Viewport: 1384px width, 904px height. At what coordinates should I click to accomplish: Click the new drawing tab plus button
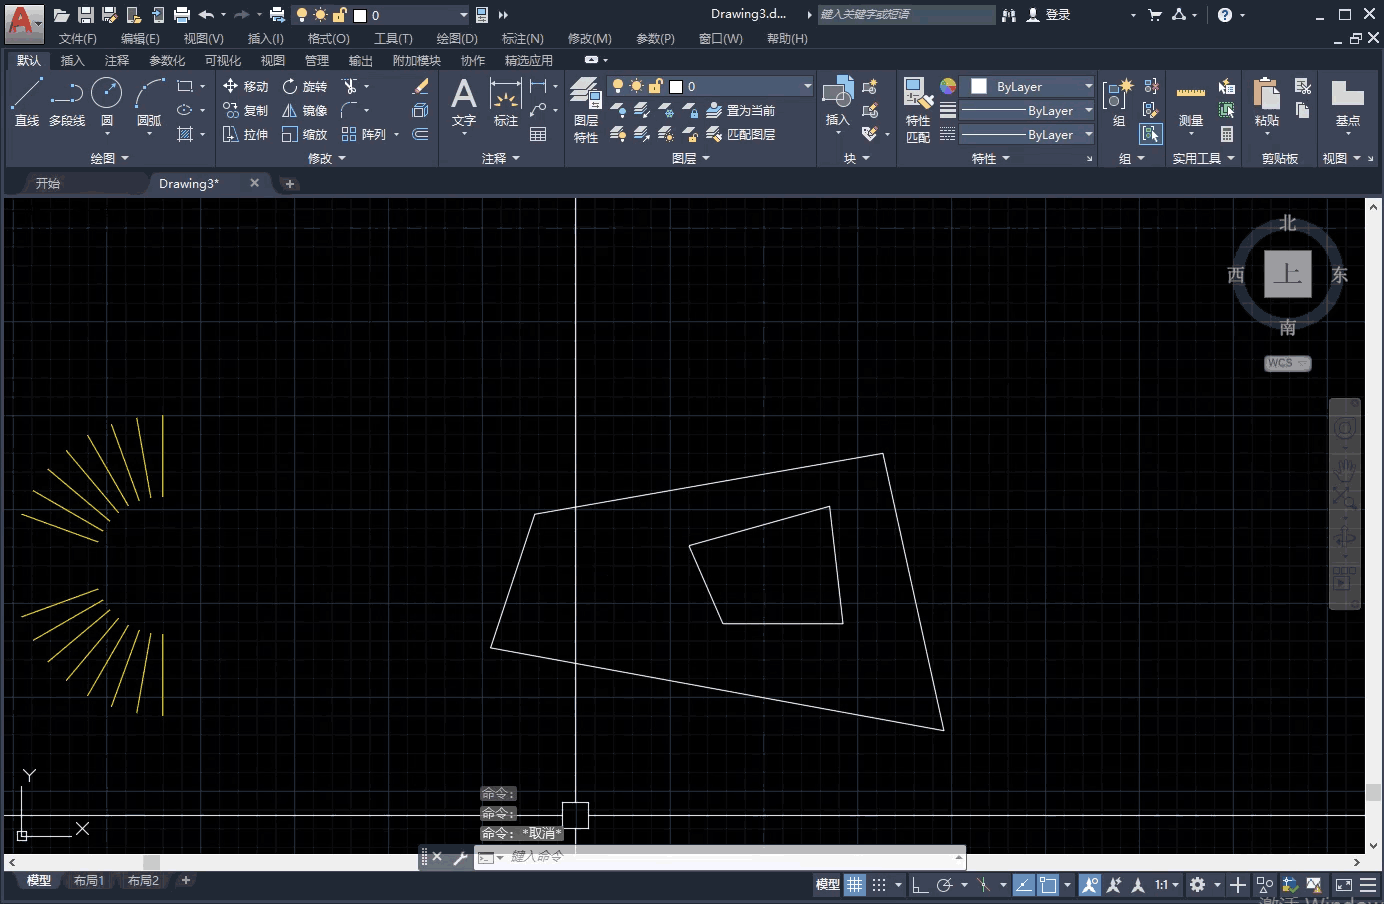click(290, 183)
